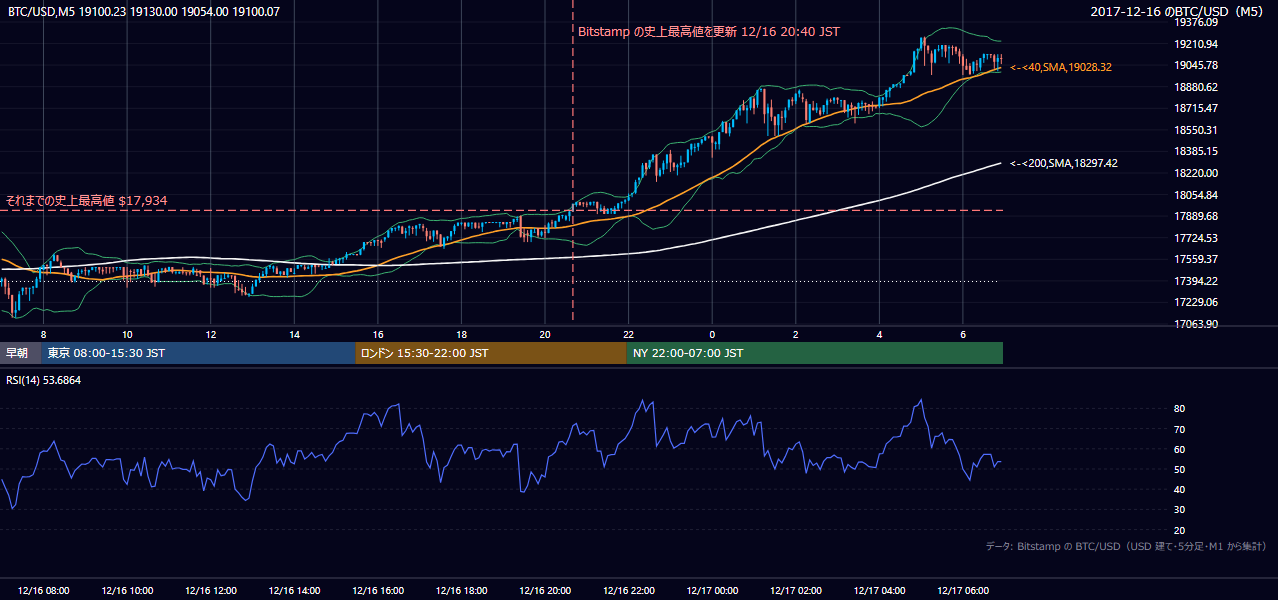Click the '12/16 18:00' time axis label
This screenshot has width=1278, height=600.
(462, 591)
